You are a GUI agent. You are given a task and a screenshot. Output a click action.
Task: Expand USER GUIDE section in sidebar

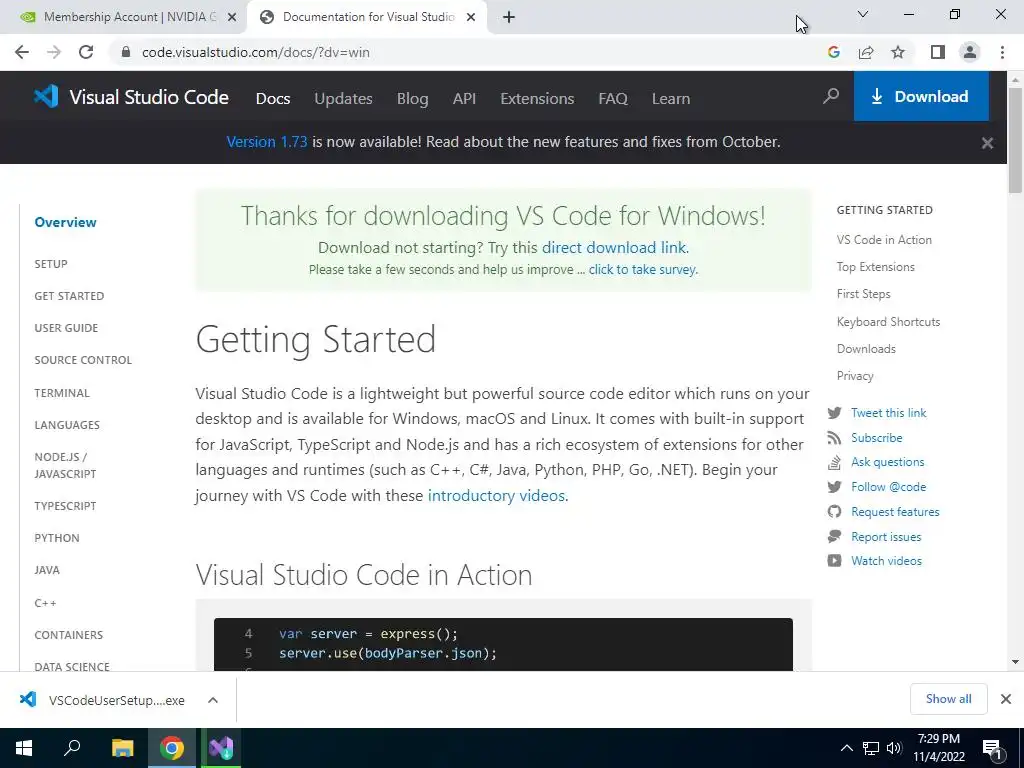click(x=66, y=328)
